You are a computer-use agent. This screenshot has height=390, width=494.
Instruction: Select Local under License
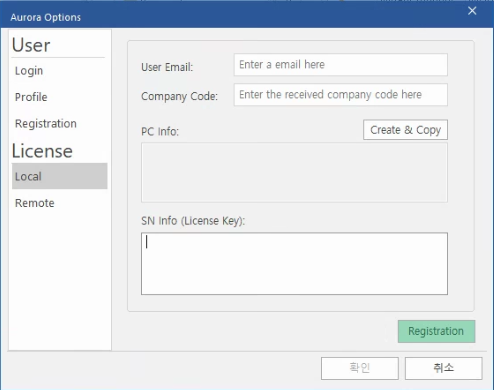(60, 176)
